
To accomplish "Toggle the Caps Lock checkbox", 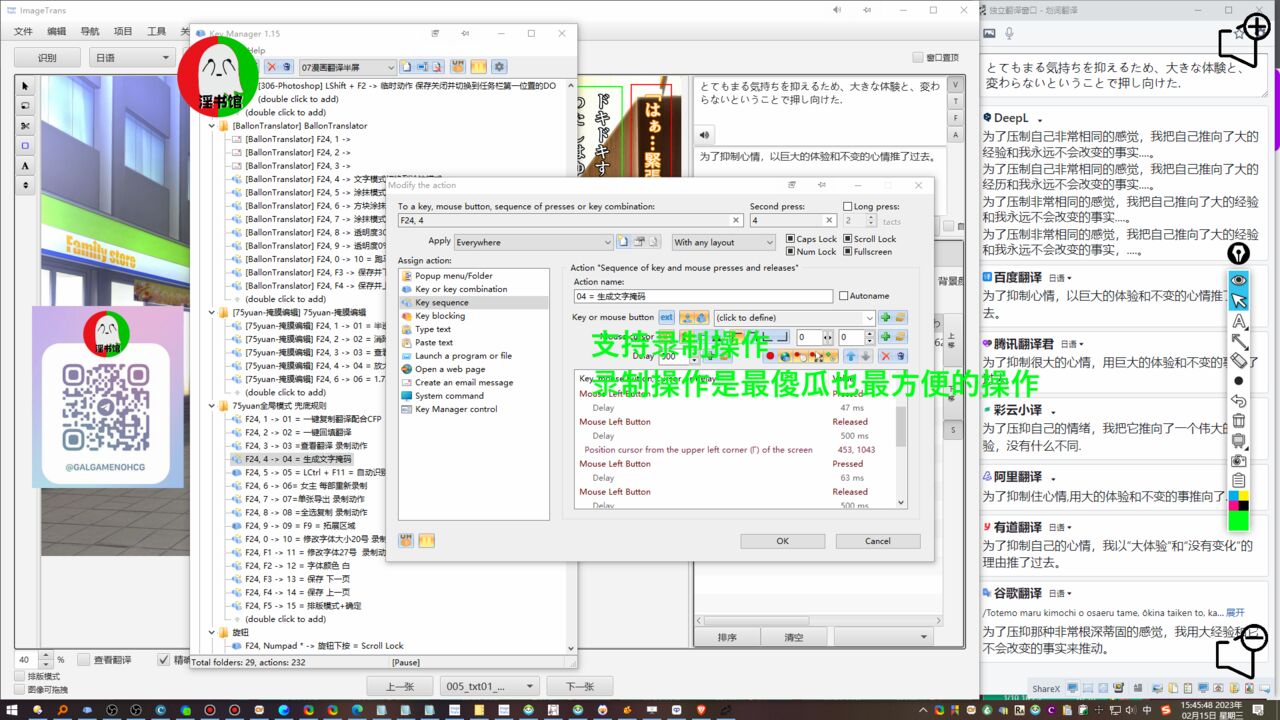I will [790, 239].
